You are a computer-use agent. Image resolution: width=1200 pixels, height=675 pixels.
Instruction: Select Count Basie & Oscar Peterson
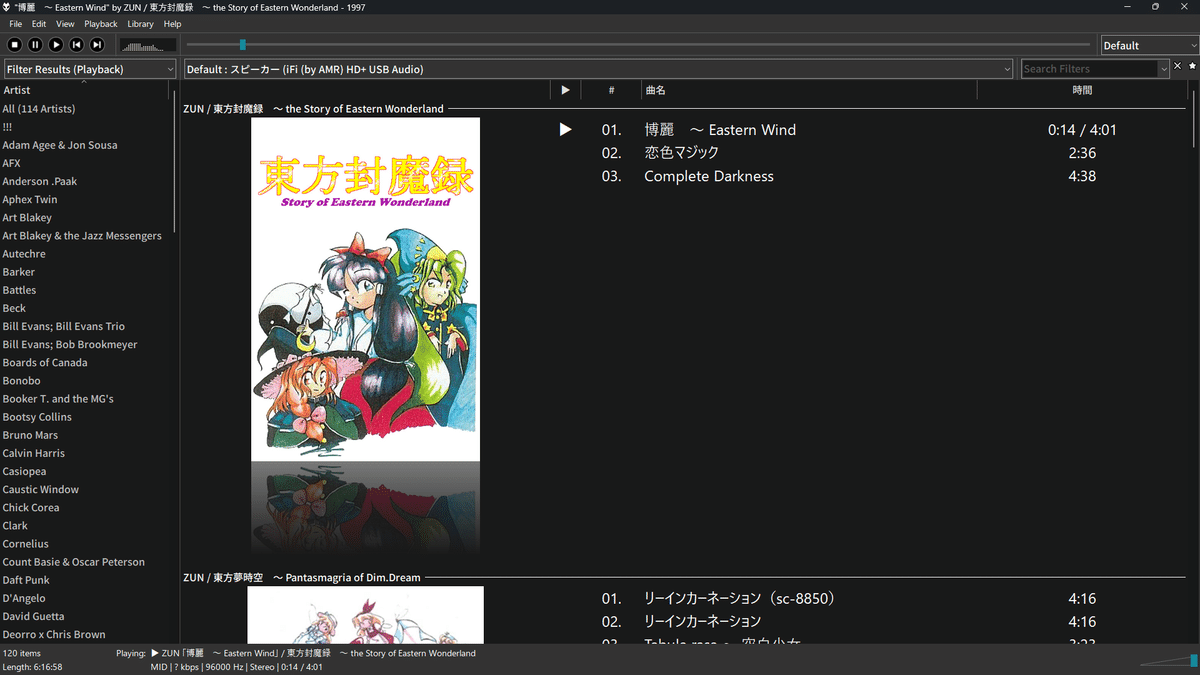74,562
